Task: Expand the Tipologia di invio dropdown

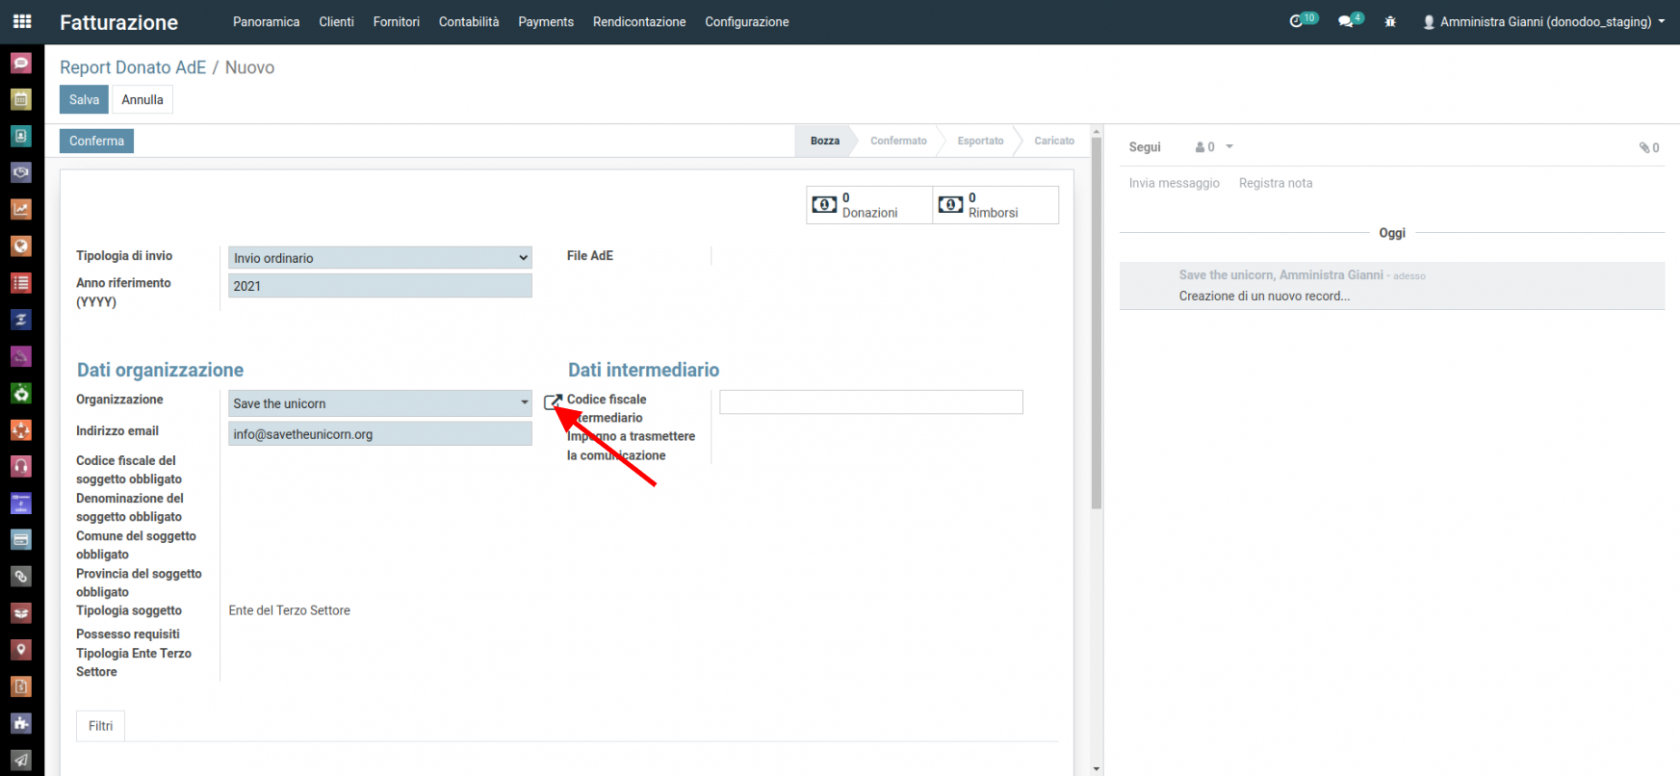Action: (x=380, y=258)
